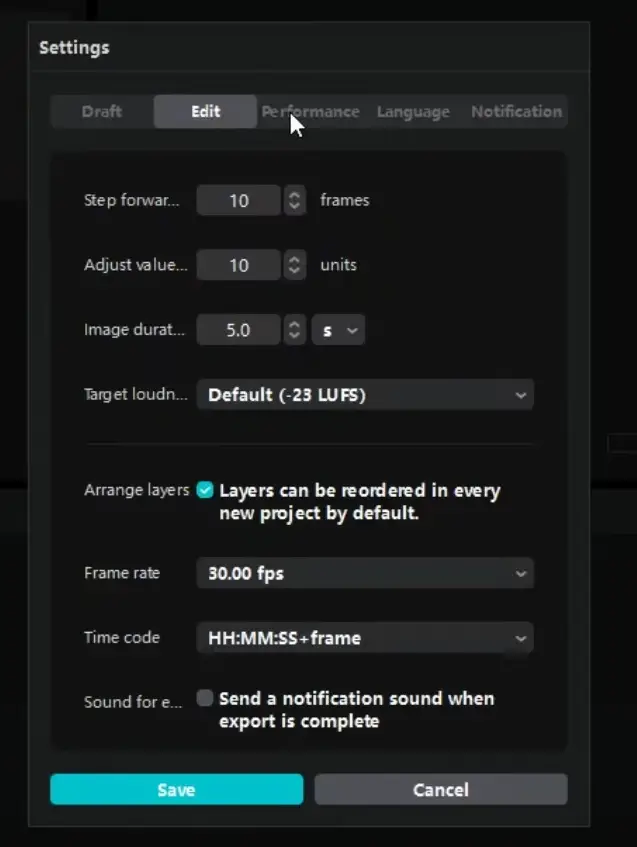637x847 pixels.
Task: Open the Language settings tab
Action: (413, 111)
